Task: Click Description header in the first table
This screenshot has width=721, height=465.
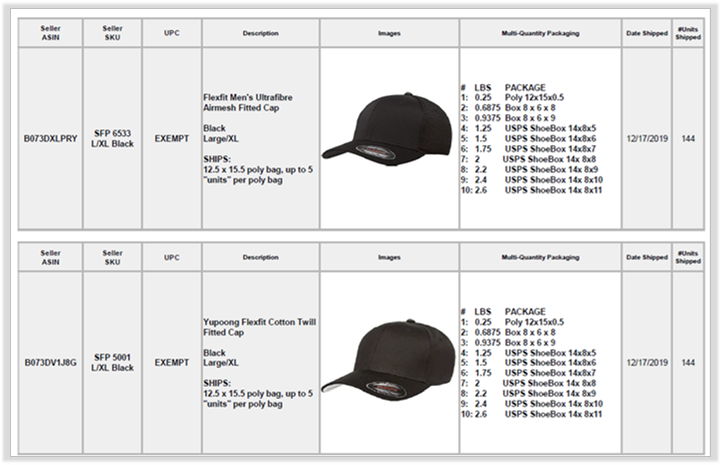Action: click(x=261, y=33)
